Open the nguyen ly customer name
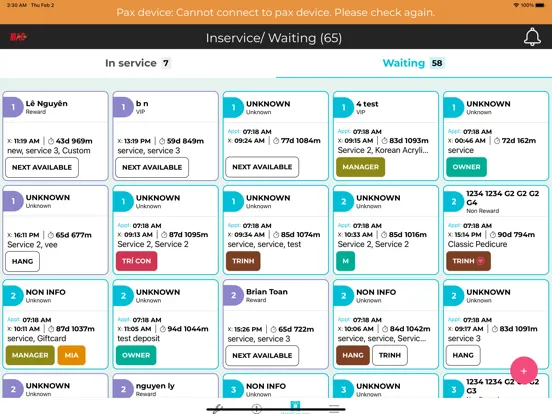Screen dimensions: 552x414 (155, 386)
